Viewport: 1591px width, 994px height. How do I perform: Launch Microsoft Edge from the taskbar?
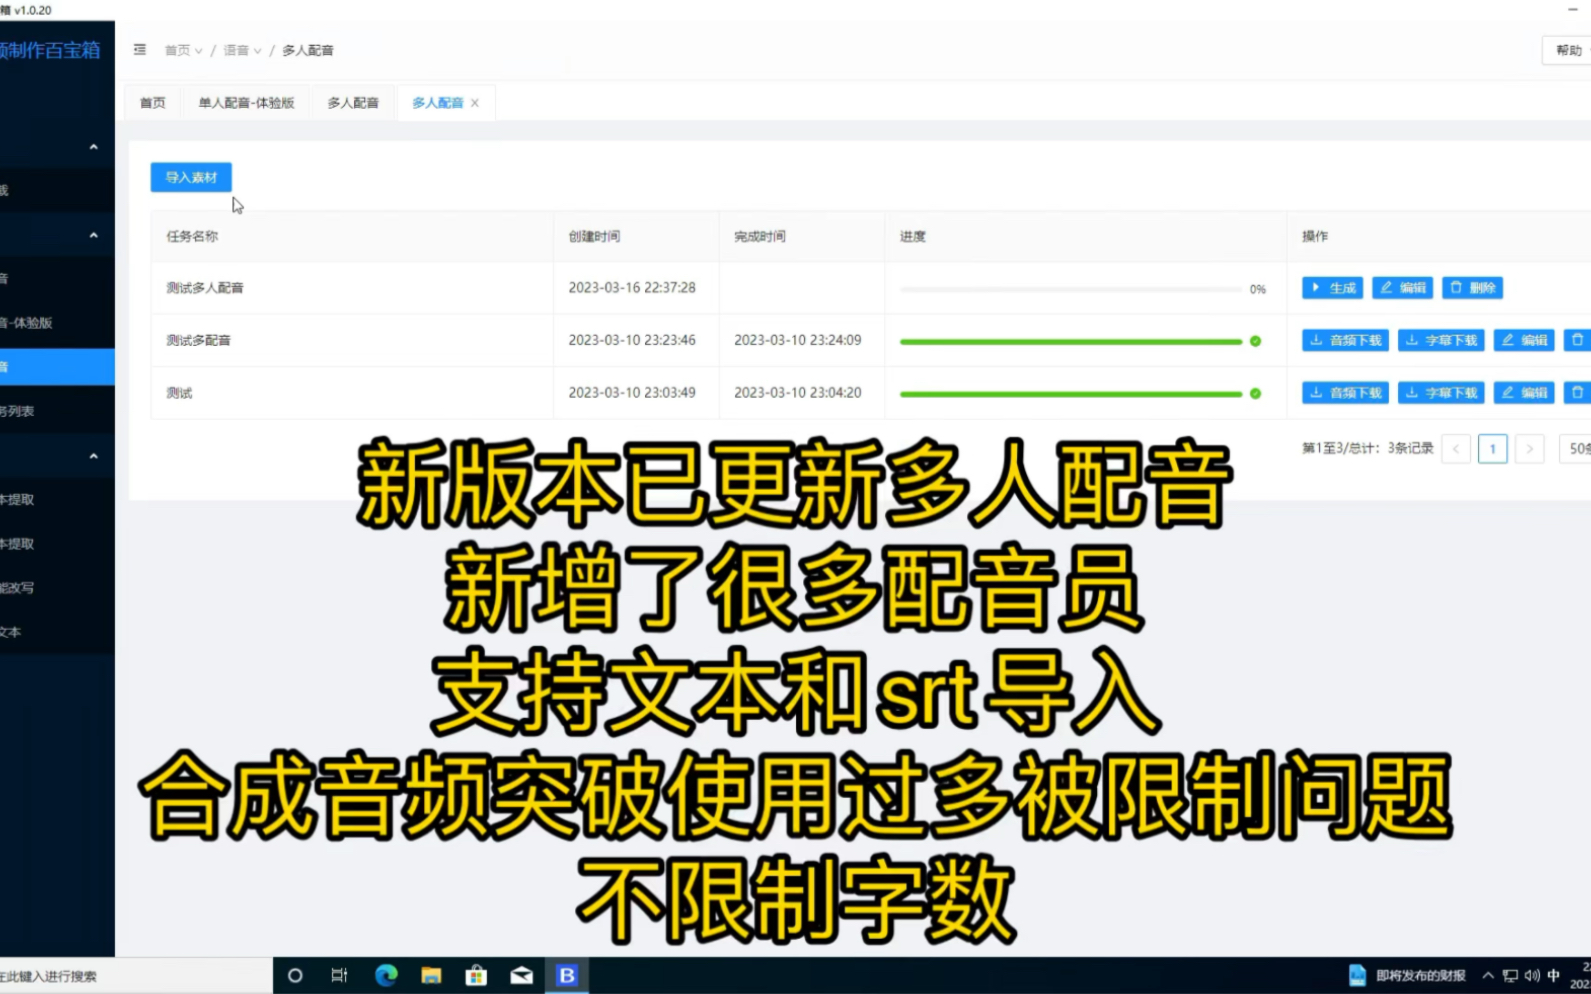coord(386,975)
